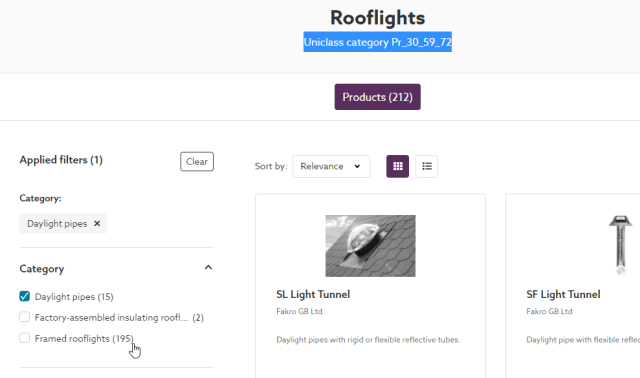The height and width of the screenshot is (378, 640).
Task: Remove the Daylight pipes filter chip
Action: 97,223
